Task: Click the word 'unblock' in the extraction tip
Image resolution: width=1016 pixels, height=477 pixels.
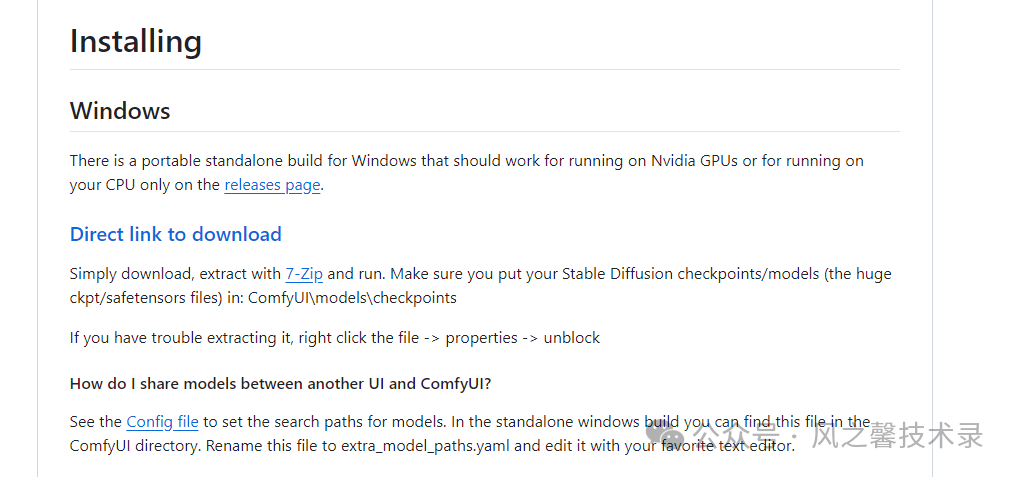Action: point(571,338)
